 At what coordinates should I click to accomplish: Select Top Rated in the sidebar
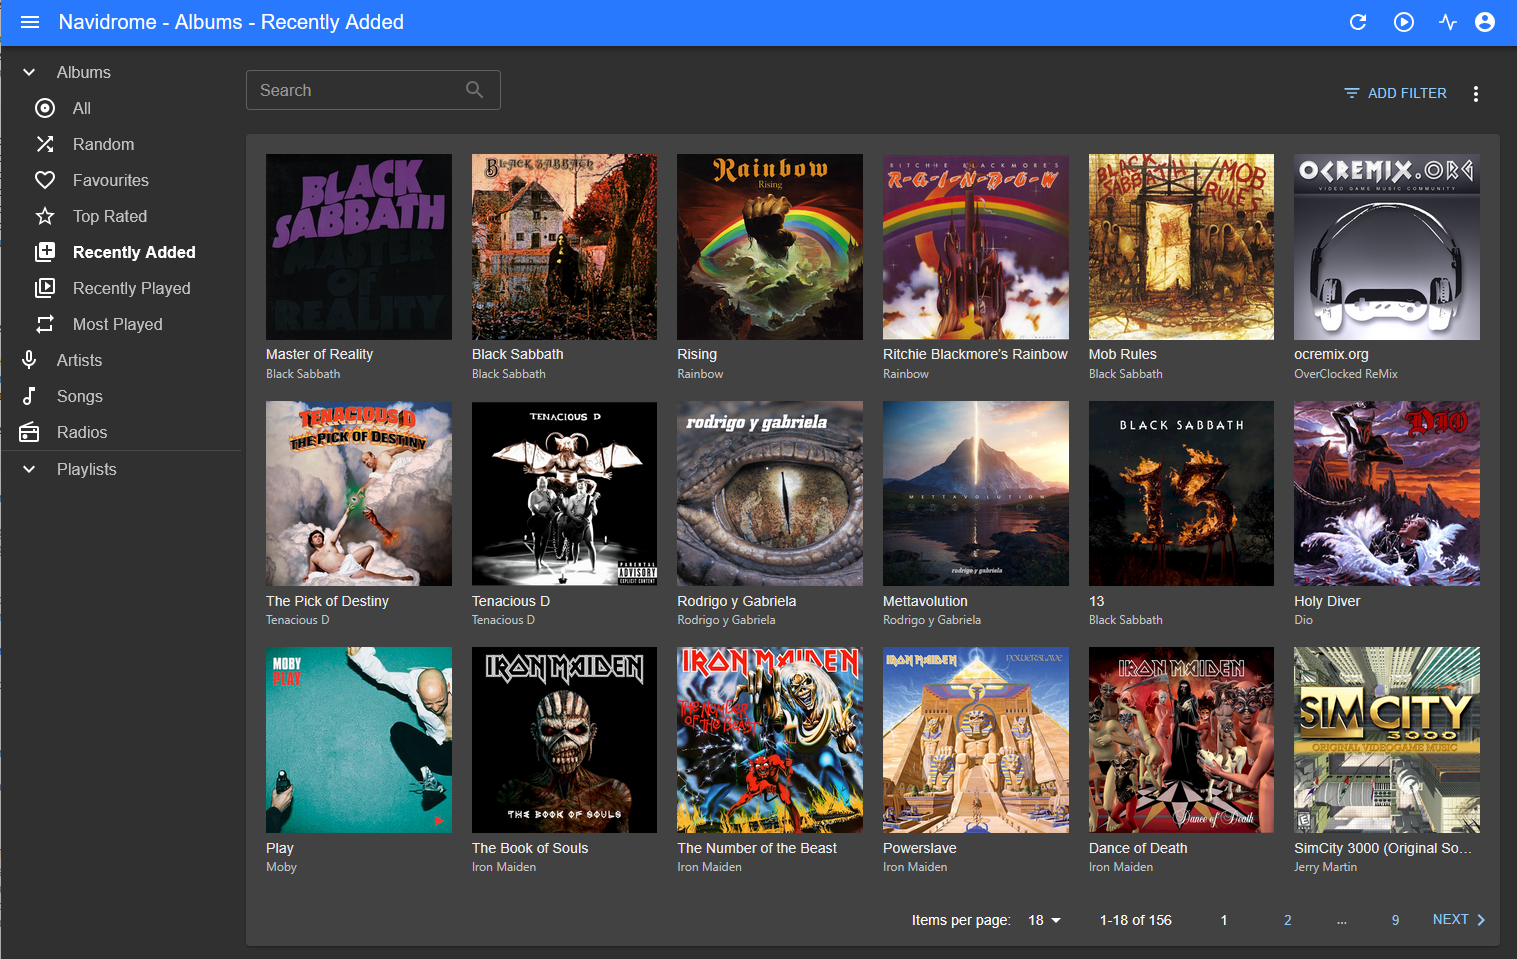[x=109, y=216]
